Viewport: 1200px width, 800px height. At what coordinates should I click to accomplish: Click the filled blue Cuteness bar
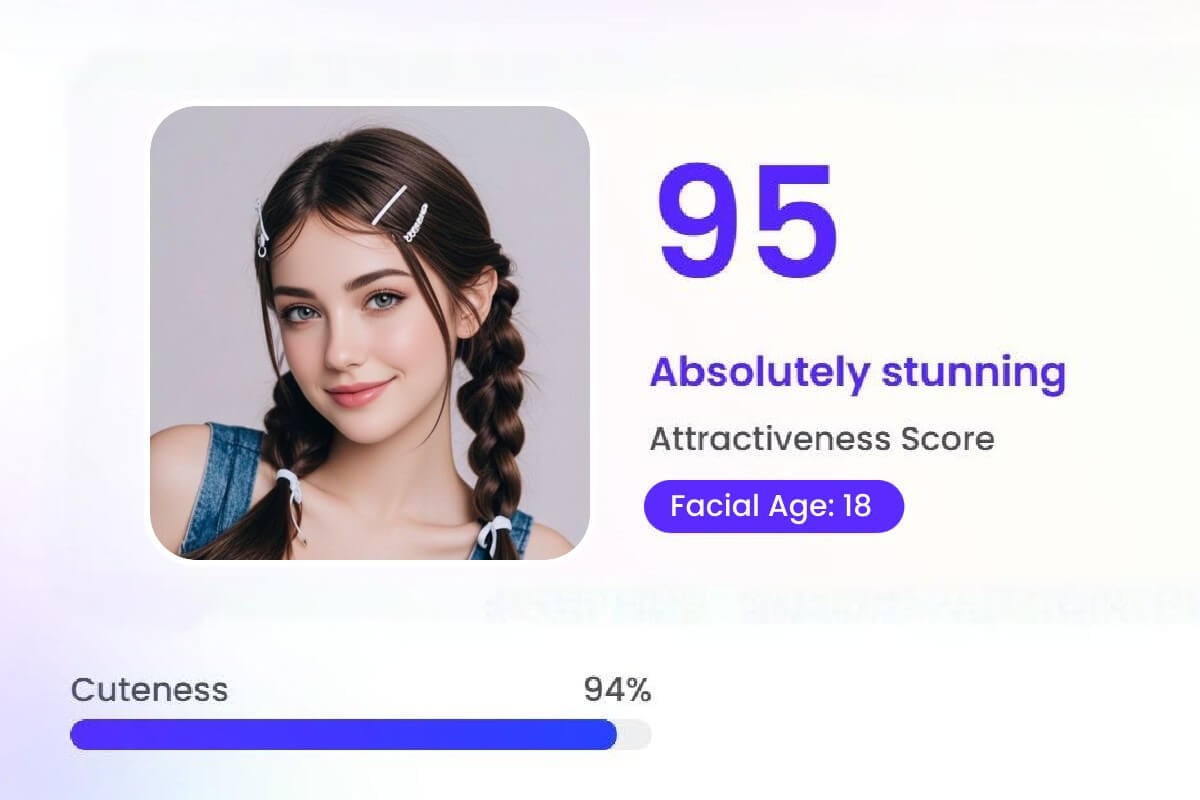point(343,734)
